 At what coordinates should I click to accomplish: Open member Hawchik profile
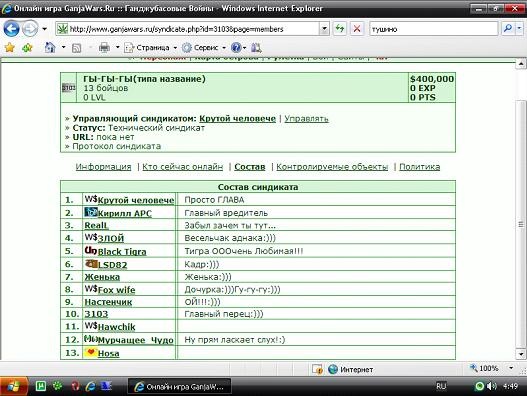[x=116, y=327]
